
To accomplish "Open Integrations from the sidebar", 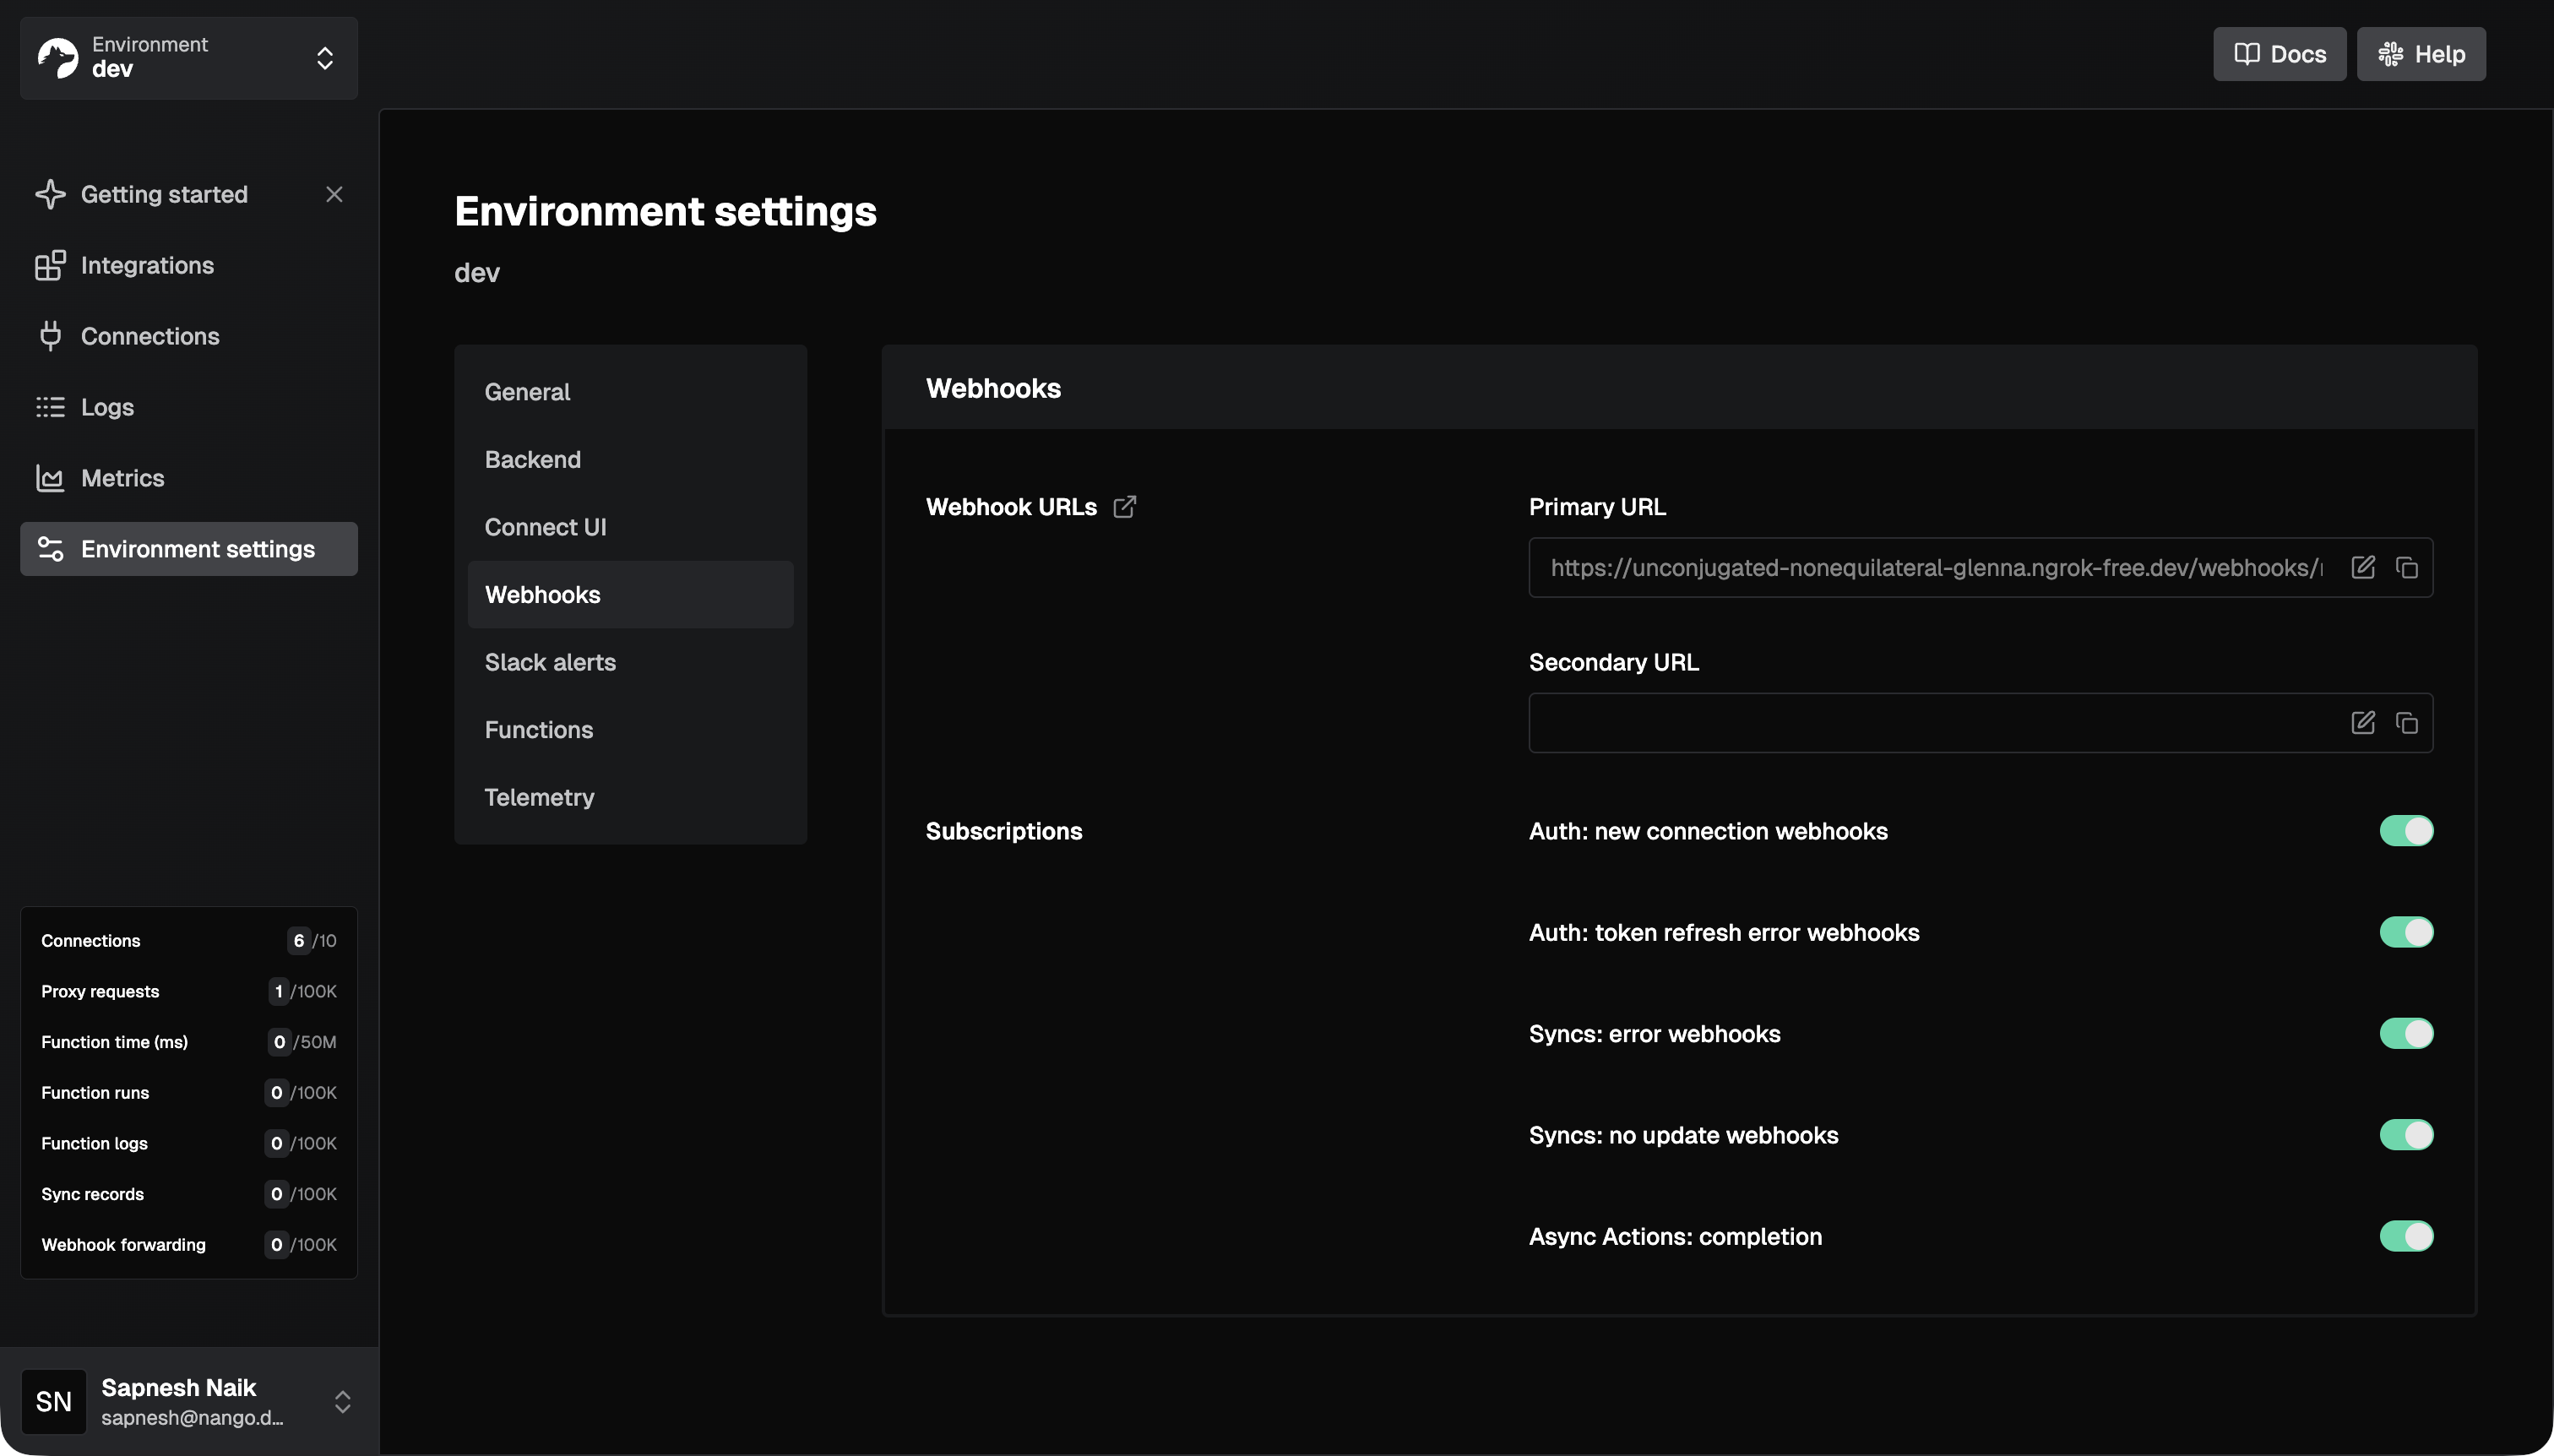I will [x=147, y=265].
